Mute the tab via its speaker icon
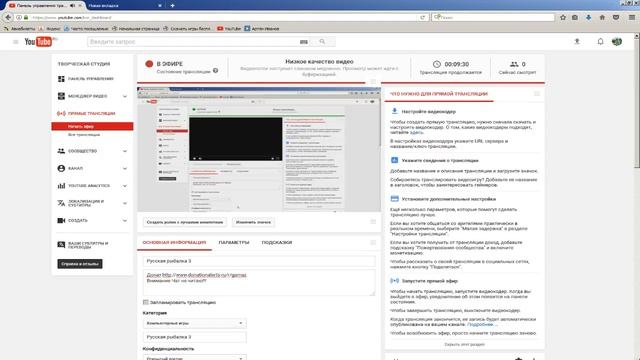Image resolution: width=640 pixels, height=360 pixels. click(72, 6)
